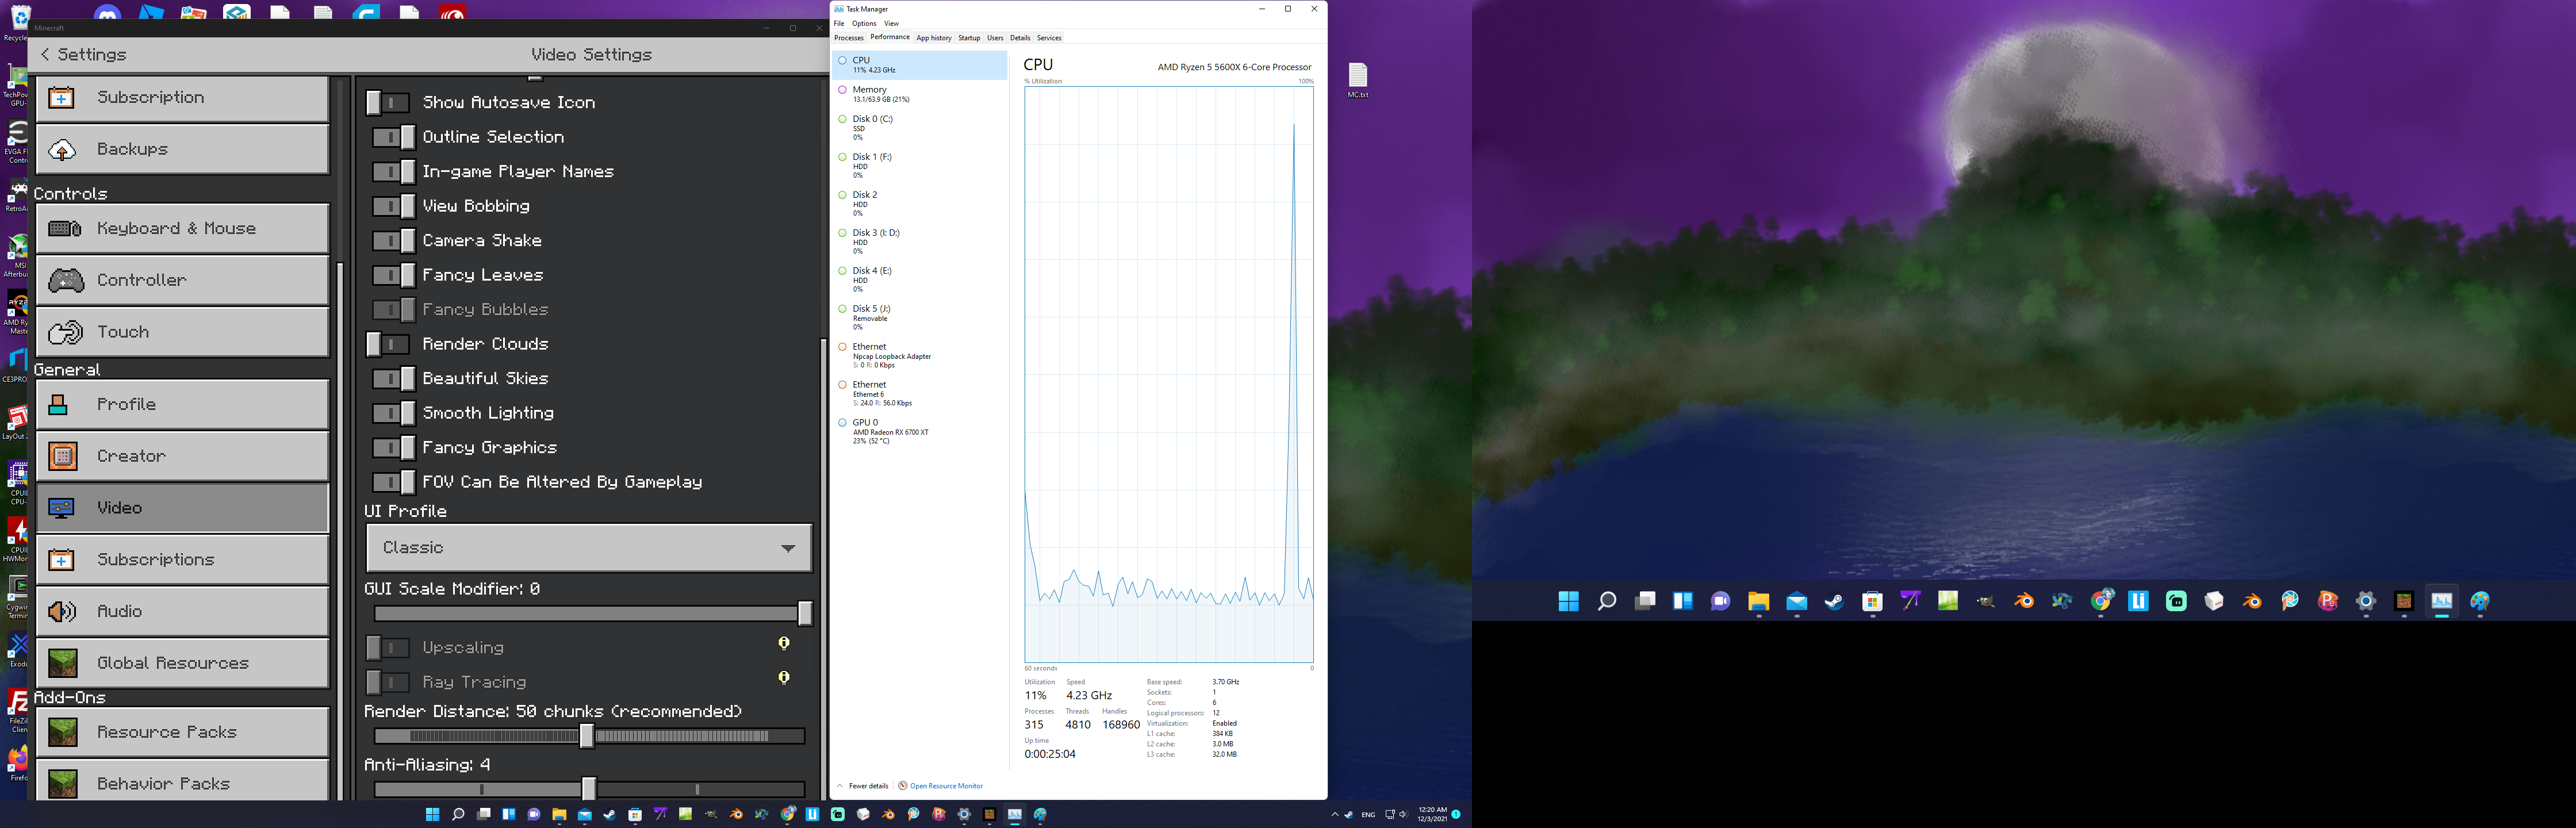Viewport: 2576px width, 828px height.
Task: Open Touch settings section
Action: 182,332
